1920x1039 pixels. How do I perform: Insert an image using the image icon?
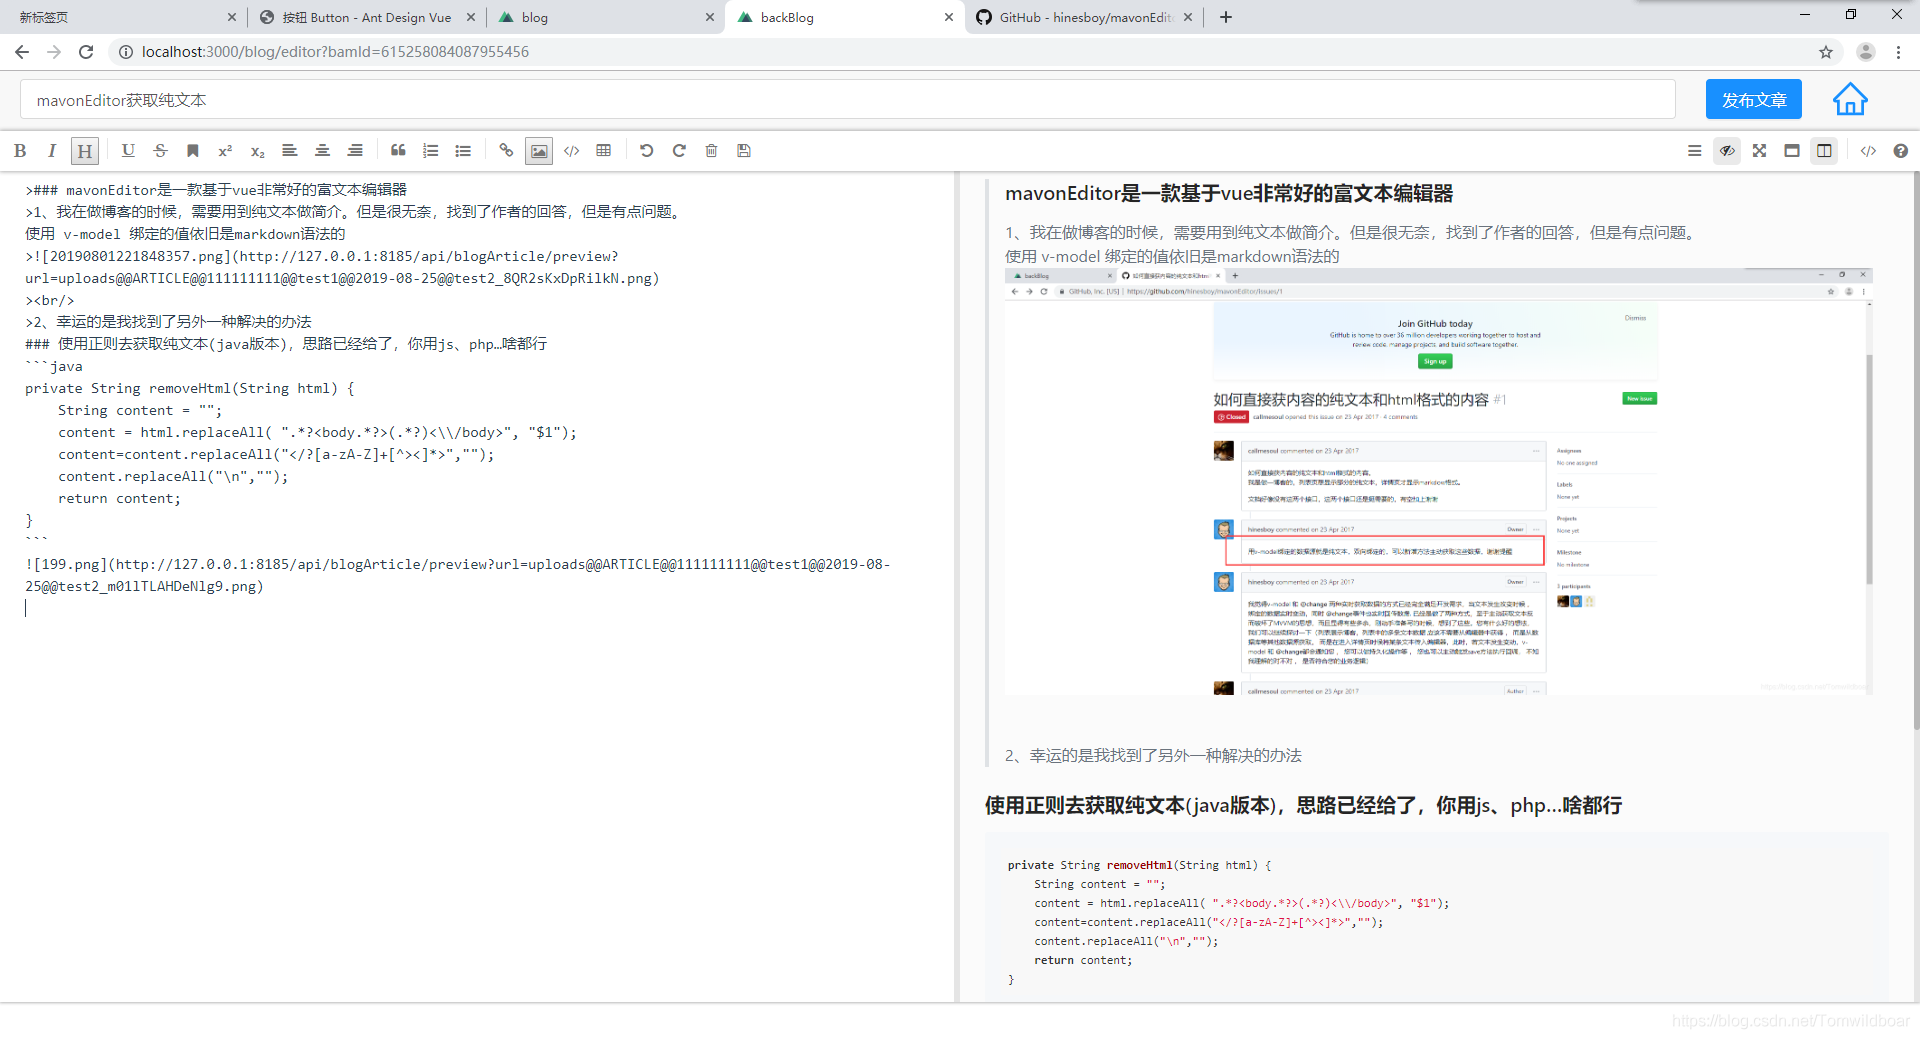pos(538,150)
